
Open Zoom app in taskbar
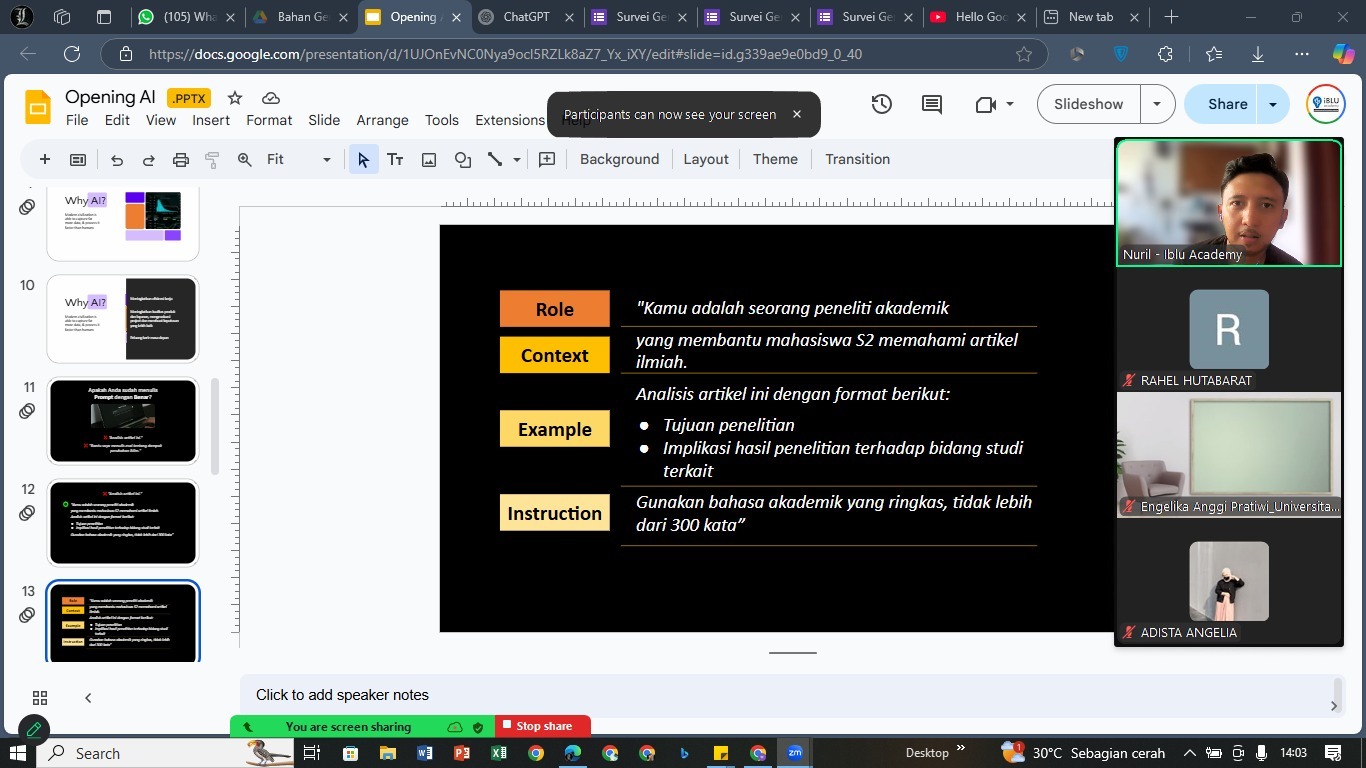795,753
